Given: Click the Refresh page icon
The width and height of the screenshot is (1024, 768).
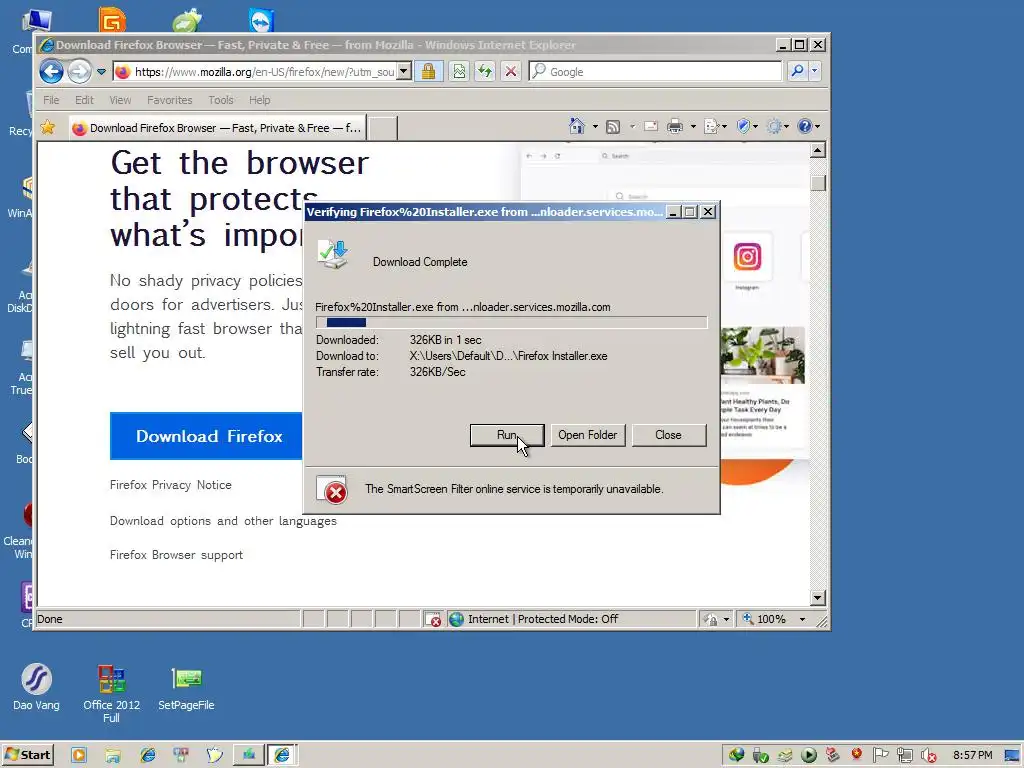Looking at the screenshot, I should pos(485,71).
